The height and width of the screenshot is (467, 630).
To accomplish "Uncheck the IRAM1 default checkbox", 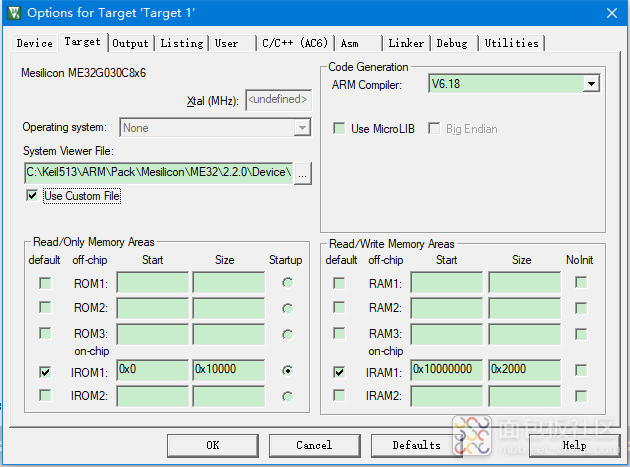I will click(x=339, y=372).
